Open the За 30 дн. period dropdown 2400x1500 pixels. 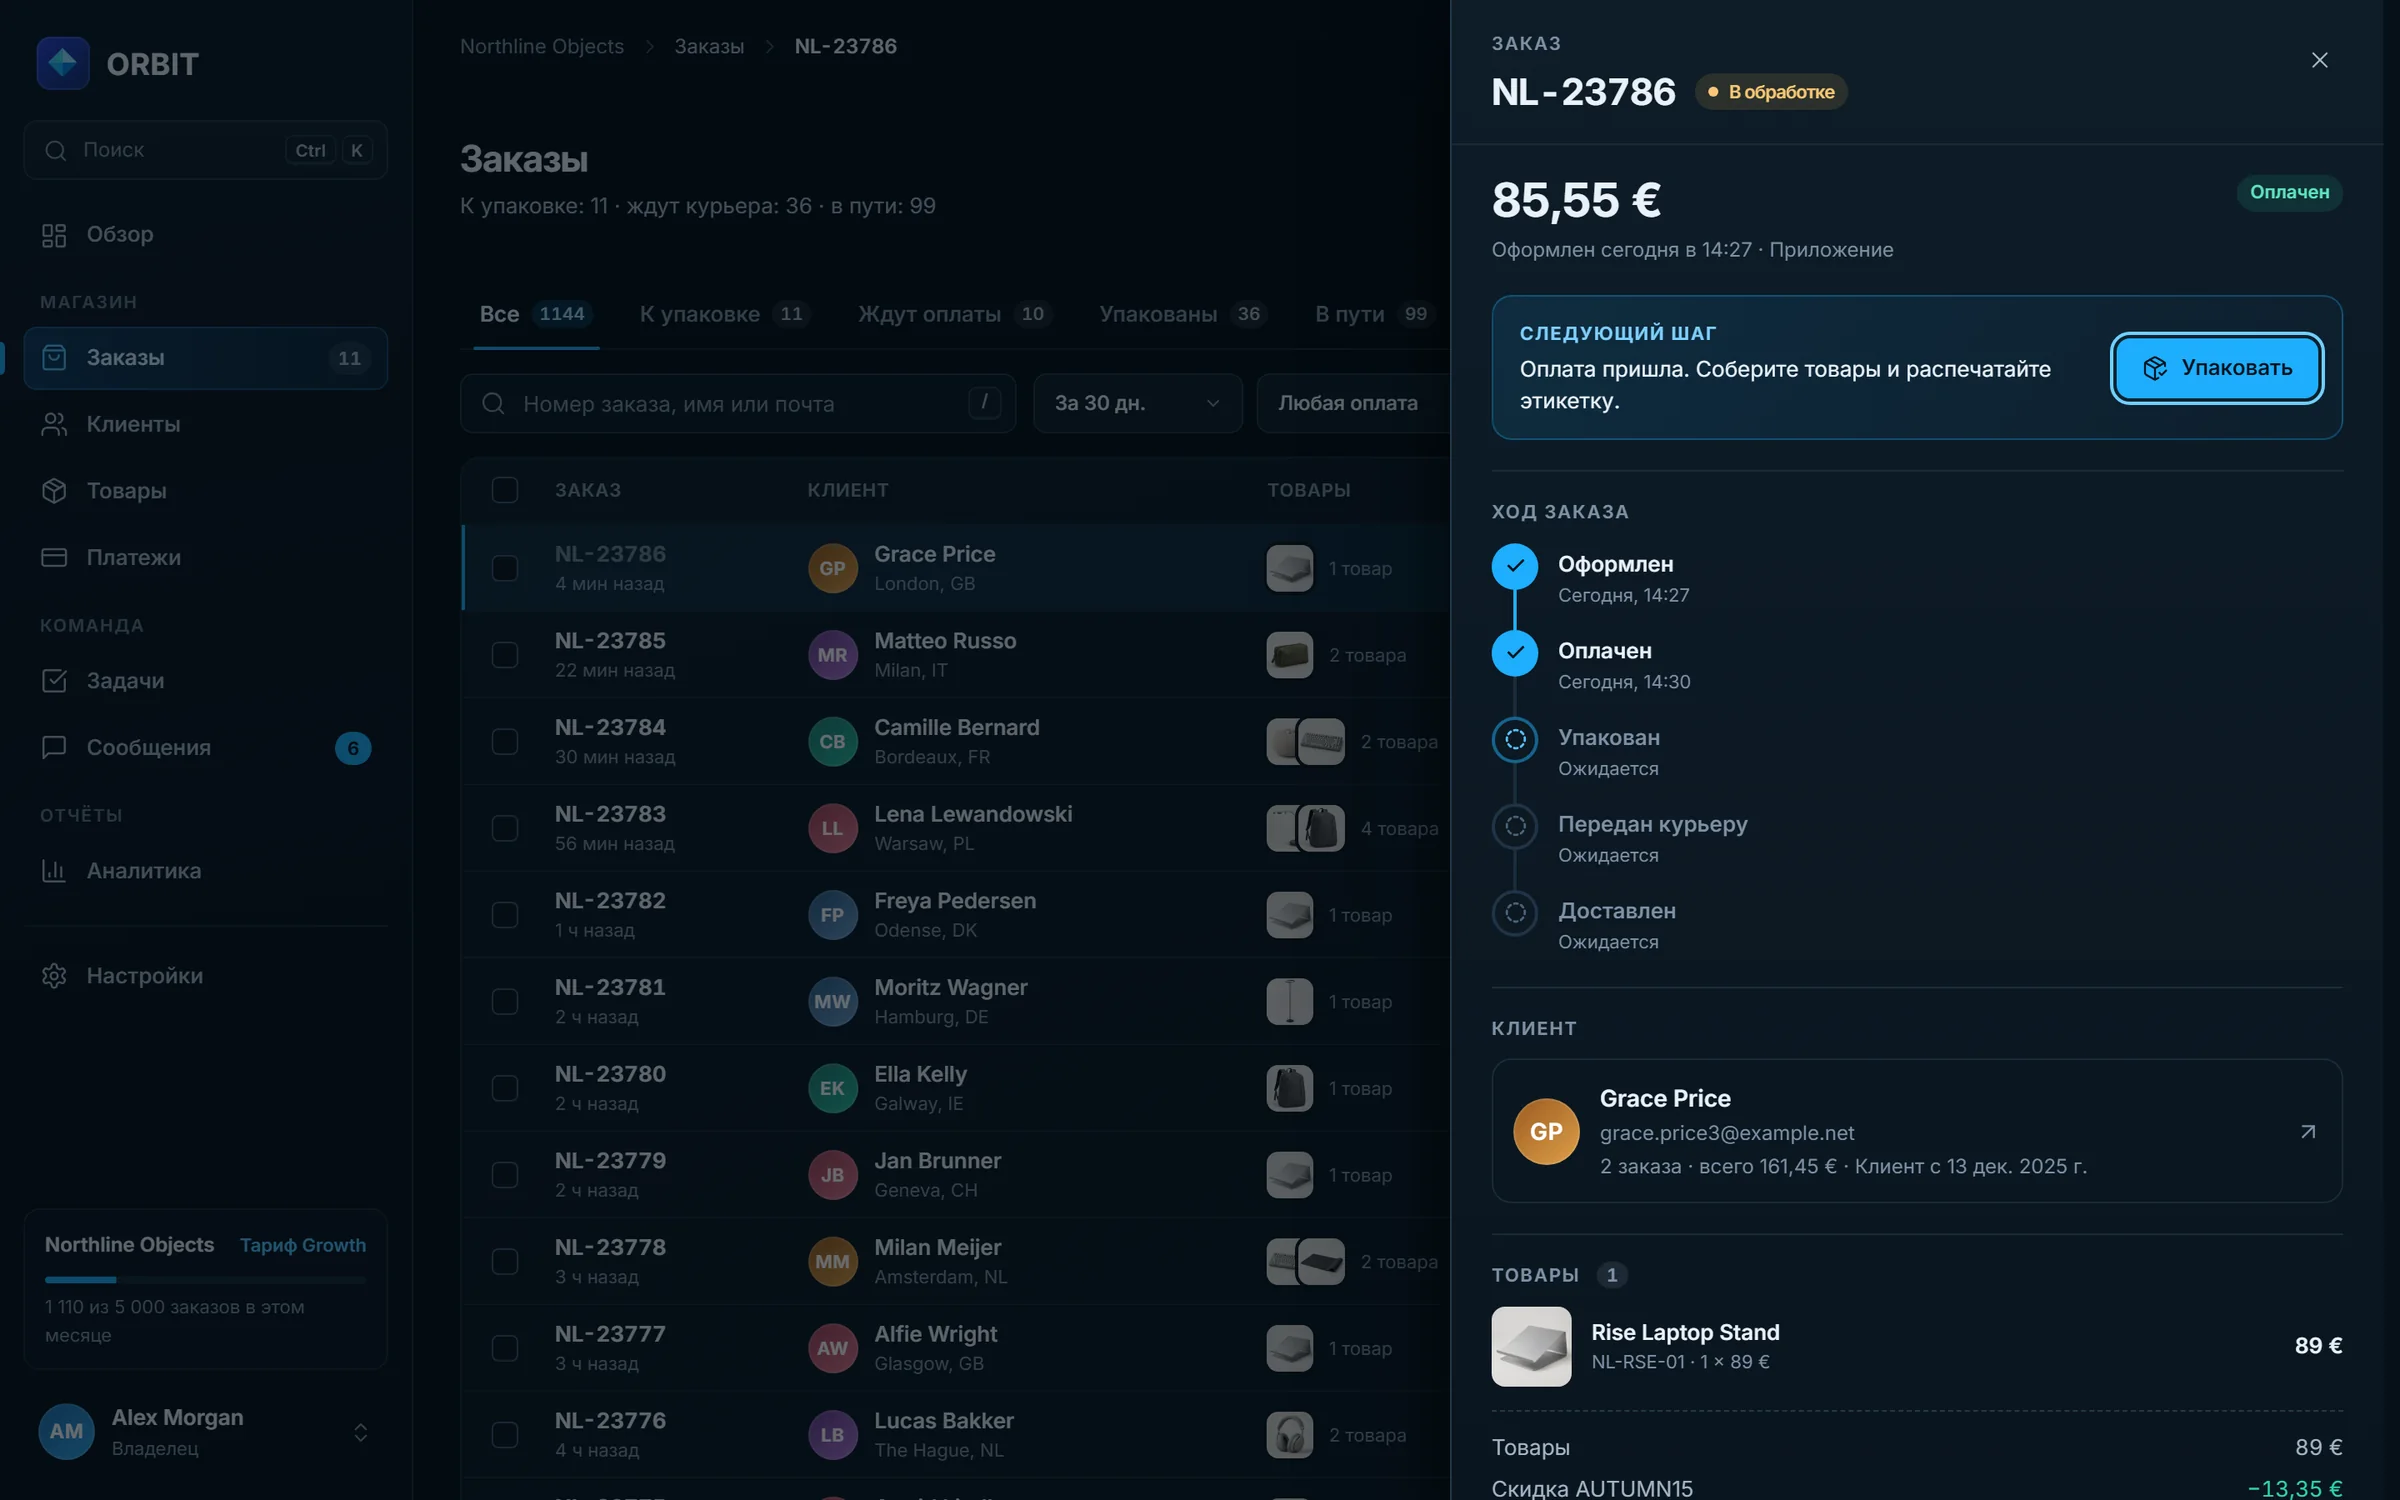tap(1137, 403)
